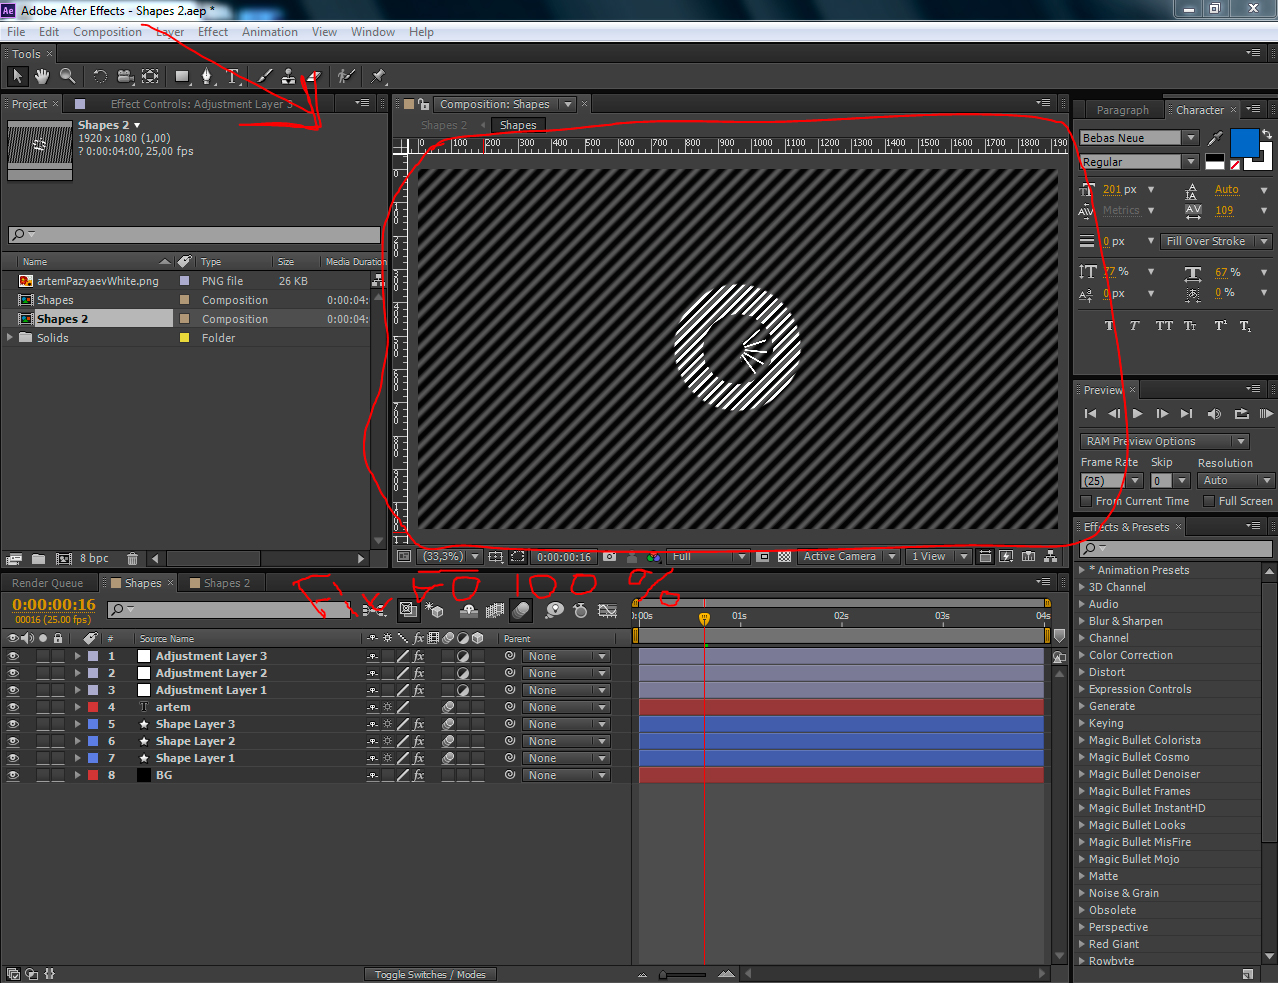Open the Fill Over Stroke dropdown
1278x983 pixels.
click(x=1216, y=241)
